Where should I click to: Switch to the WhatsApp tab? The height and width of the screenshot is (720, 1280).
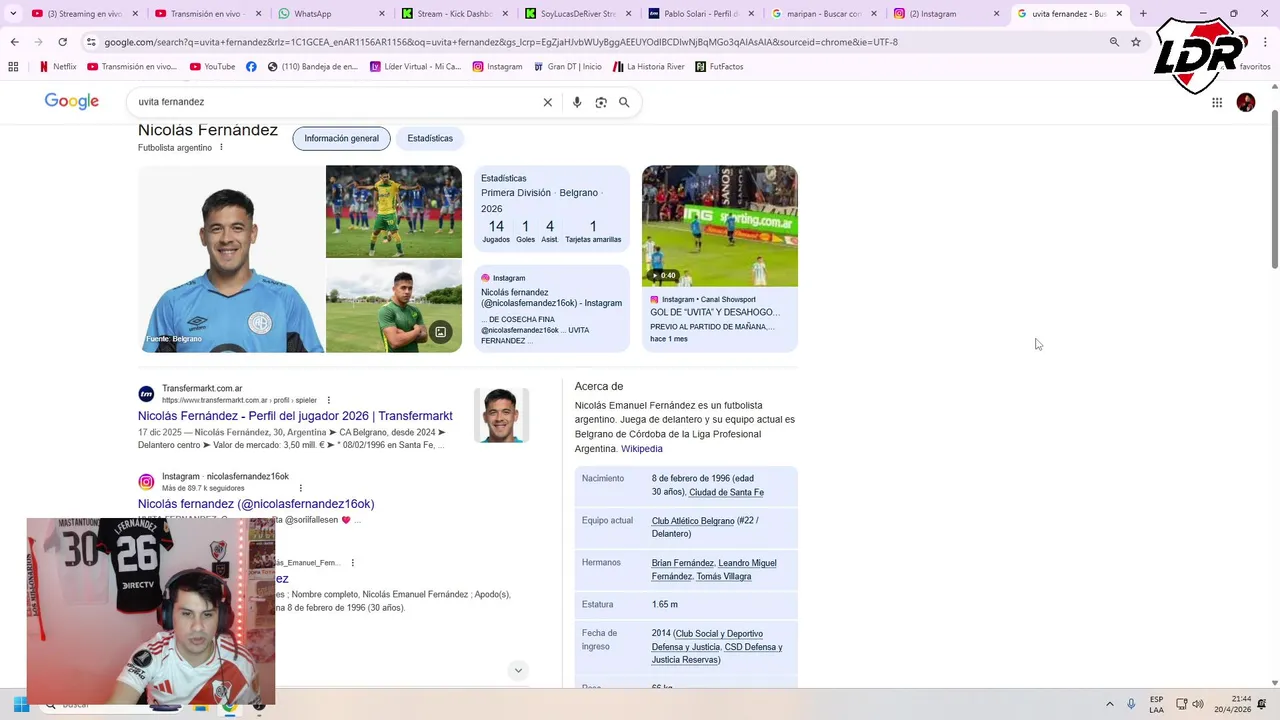tap(332, 14)
